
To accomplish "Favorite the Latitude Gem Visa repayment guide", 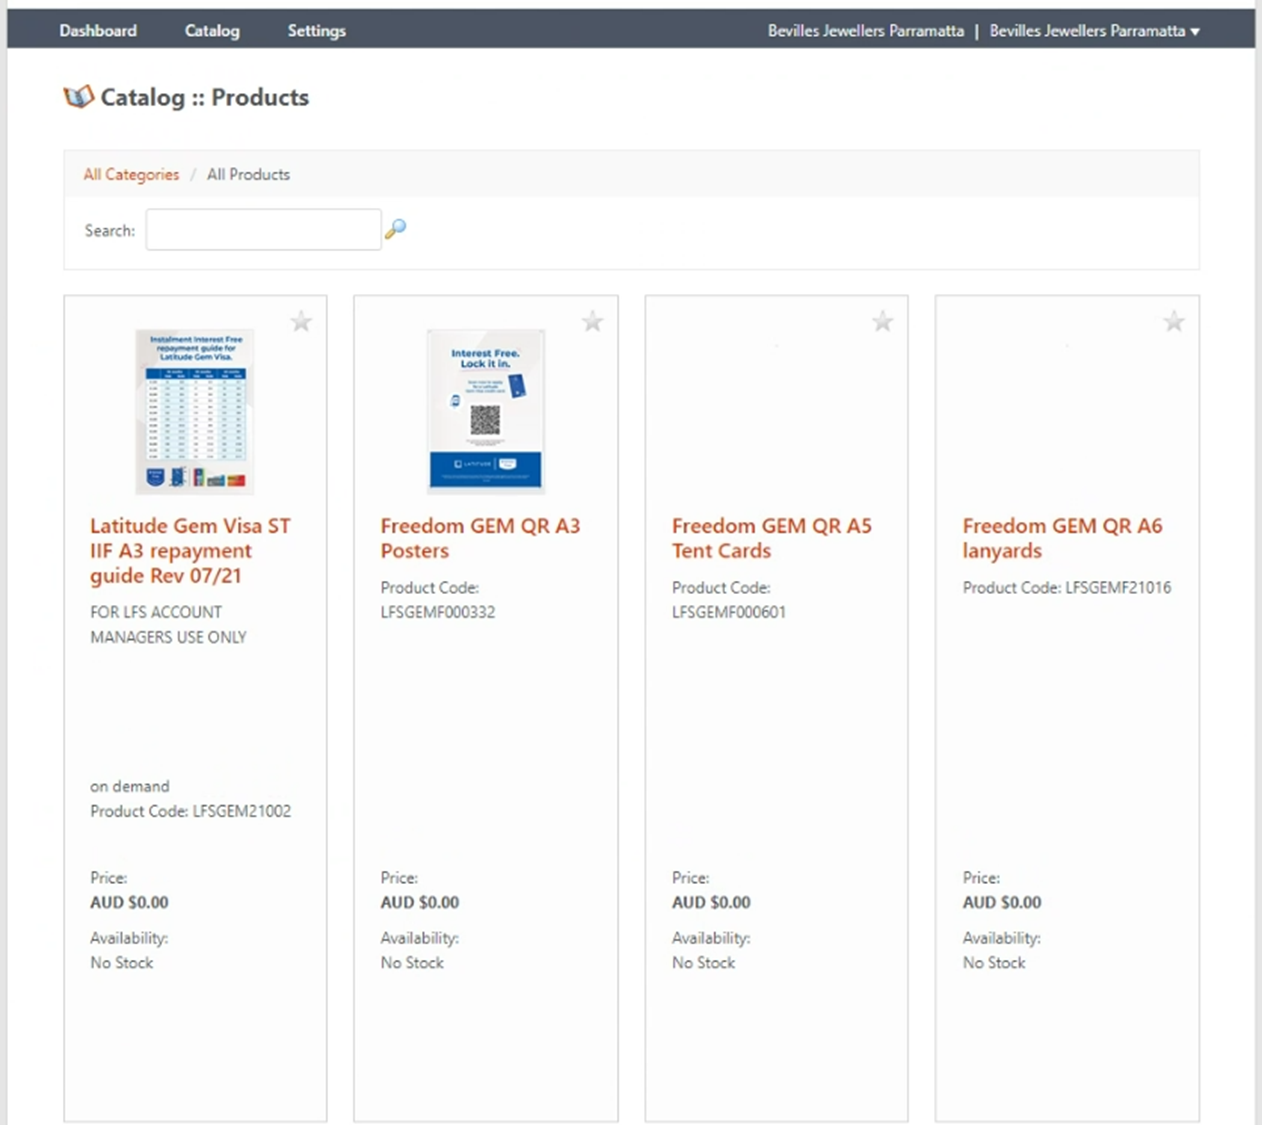I will pyautogui.click(x=301, y=322).
